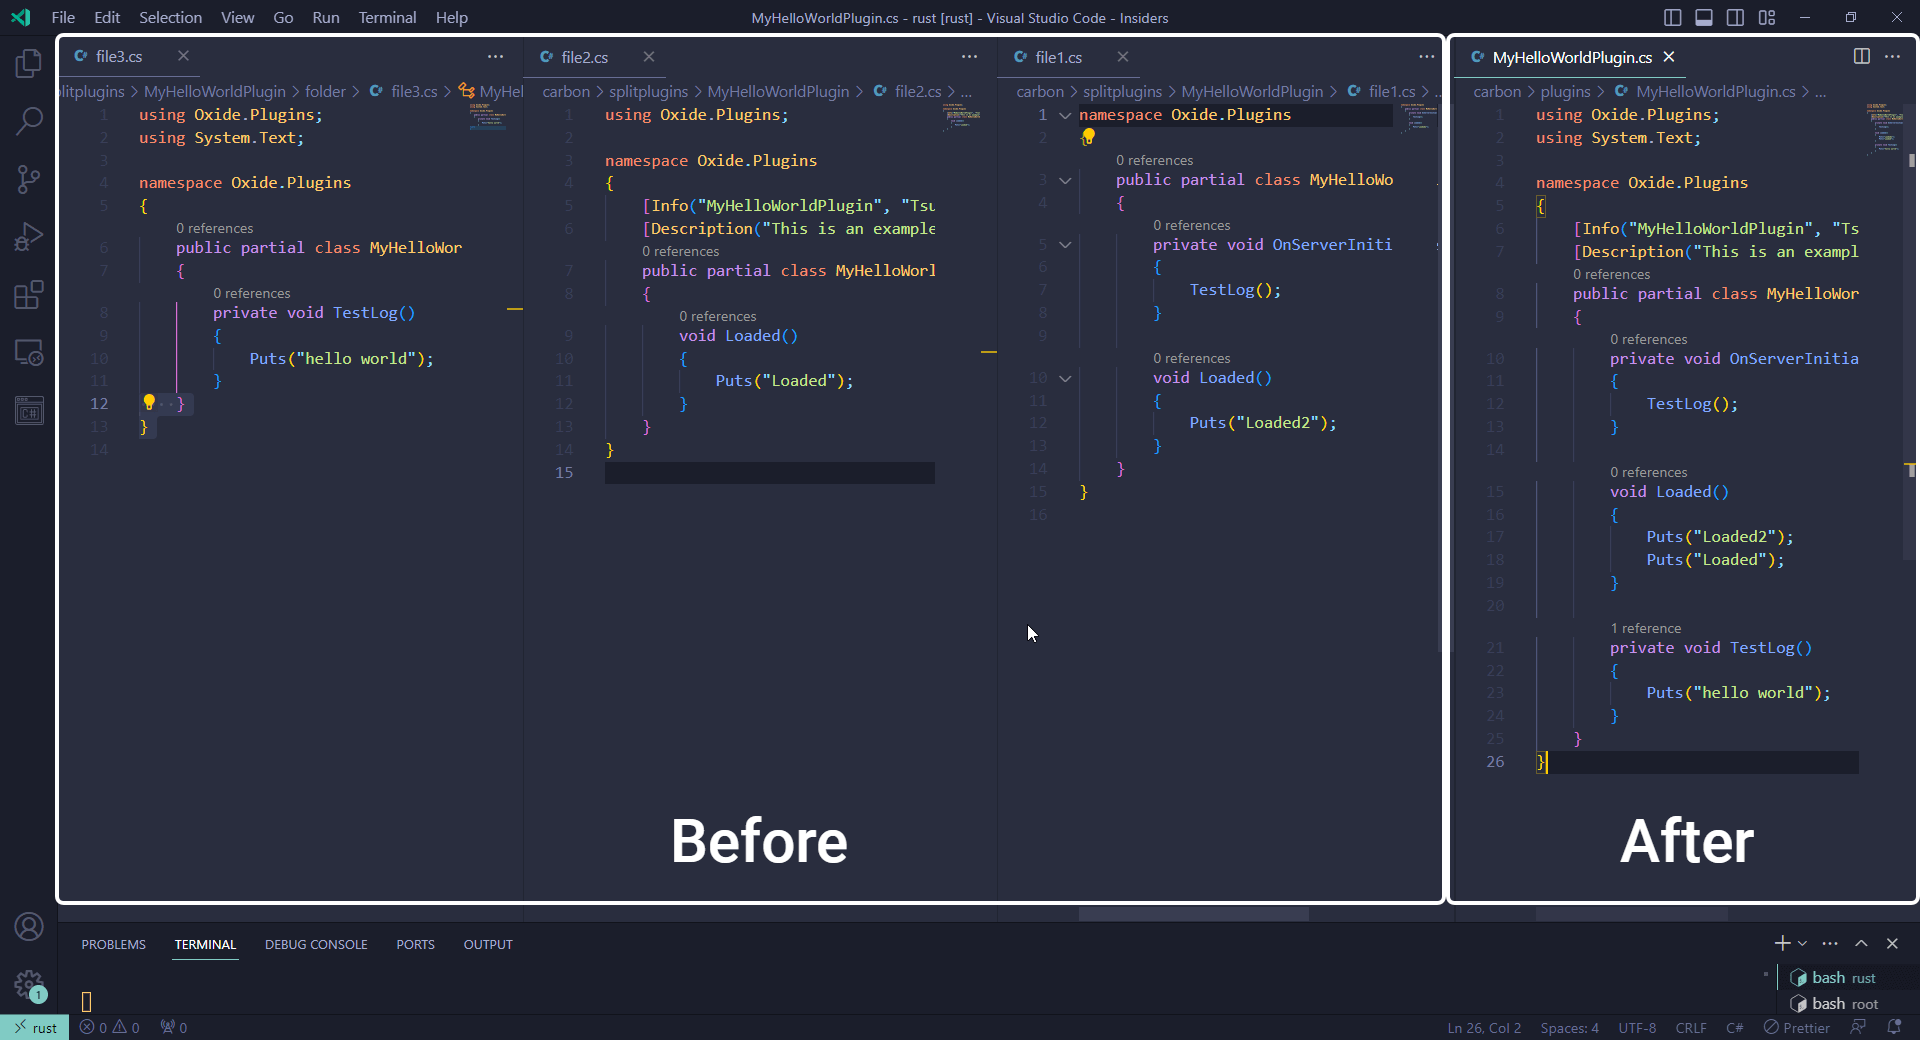Screen dimensions: 1920x1040
Task: Click the Prettier status bar button
Action: pyautogui.click(x=1797, y=1027)
